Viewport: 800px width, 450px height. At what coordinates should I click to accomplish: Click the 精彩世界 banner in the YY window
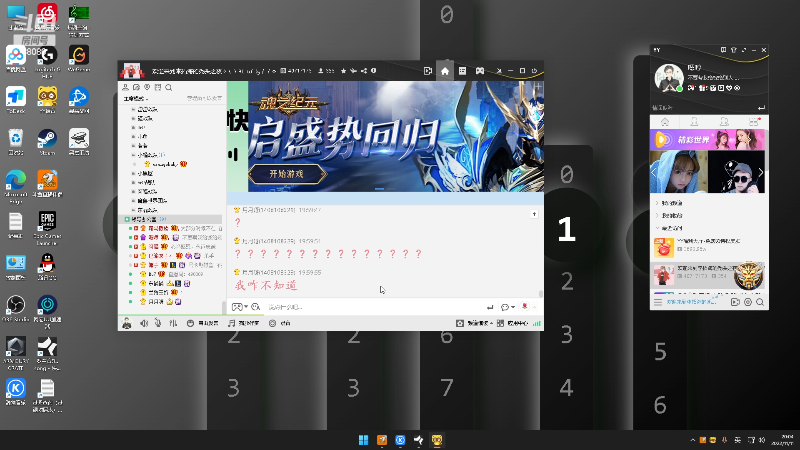click(x=707, y=139)
